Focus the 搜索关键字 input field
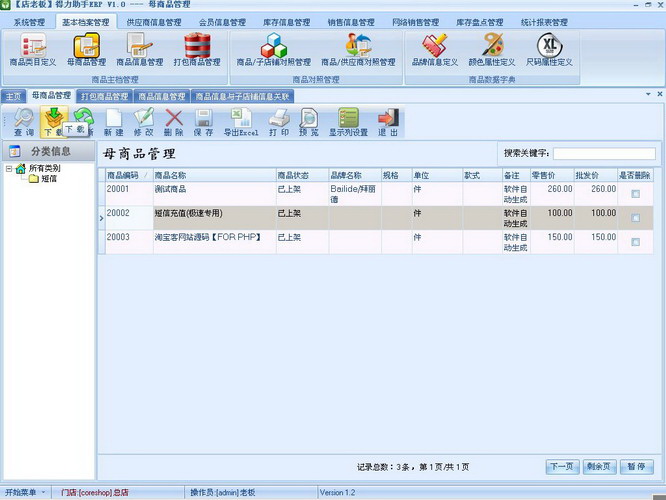 tap(604, 153)
